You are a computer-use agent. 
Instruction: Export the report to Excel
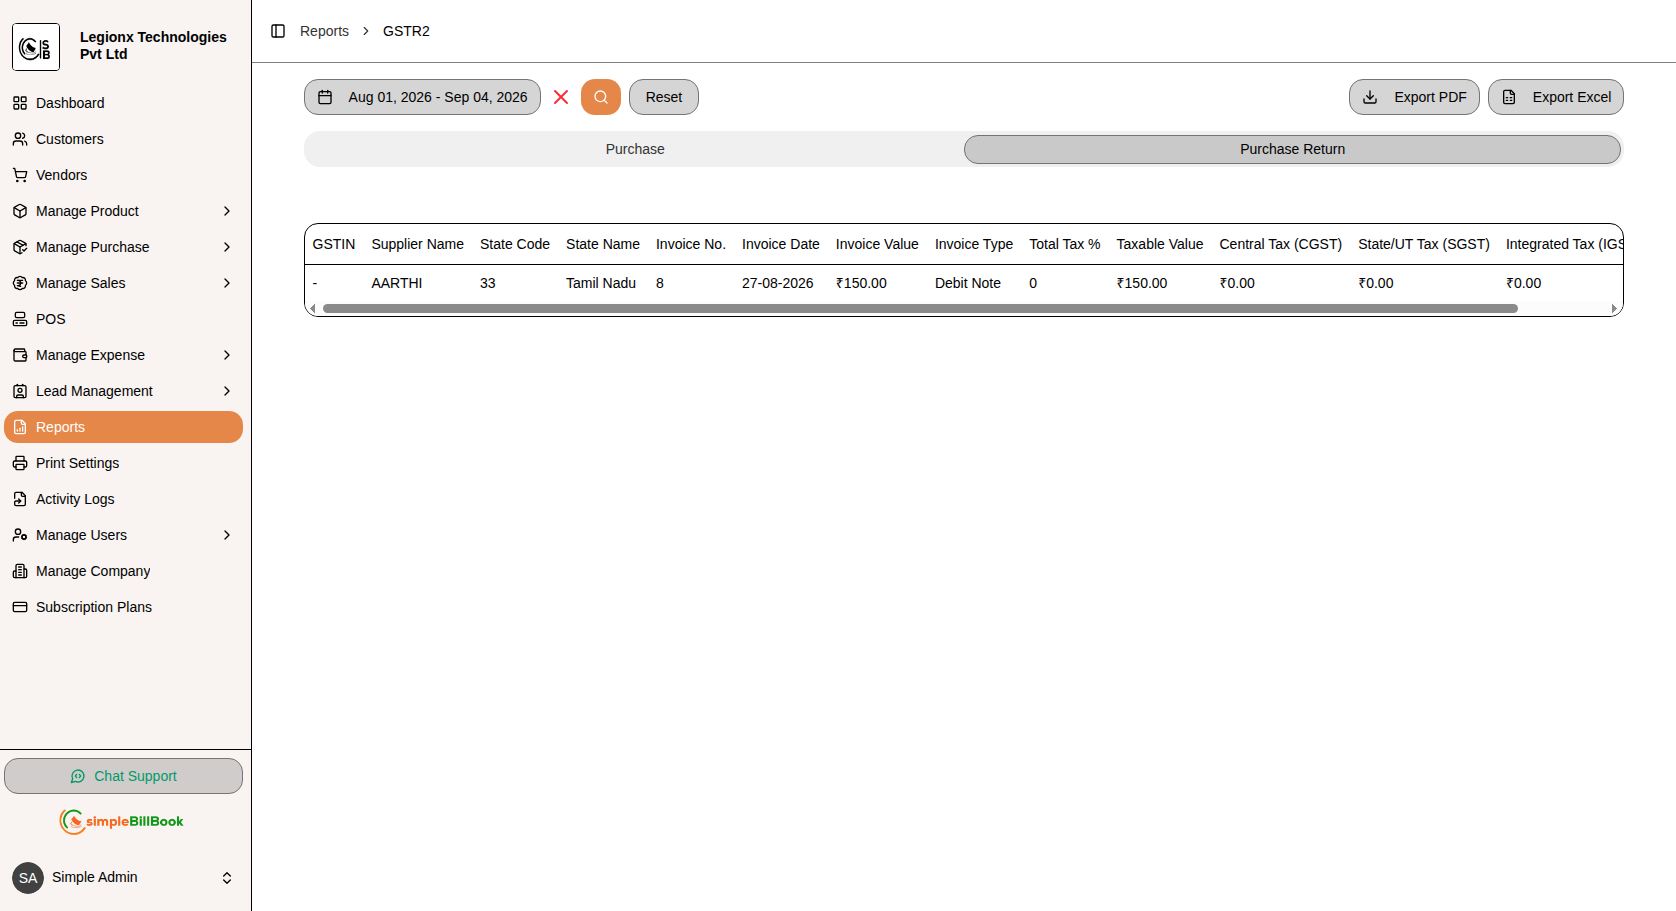click(1556, 97)
